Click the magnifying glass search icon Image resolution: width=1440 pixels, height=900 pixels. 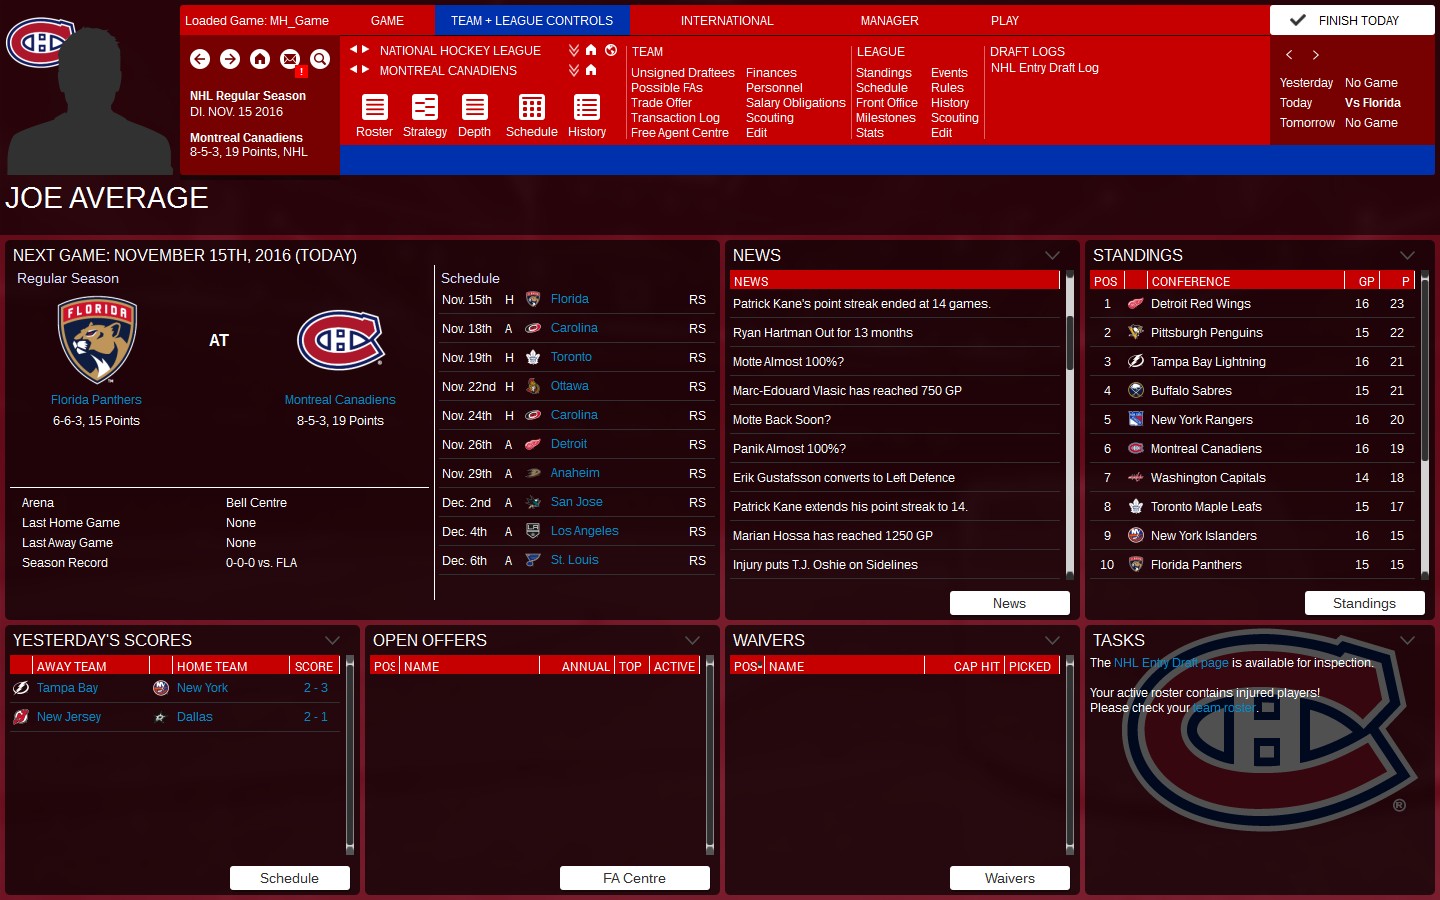tap(318, 60)
